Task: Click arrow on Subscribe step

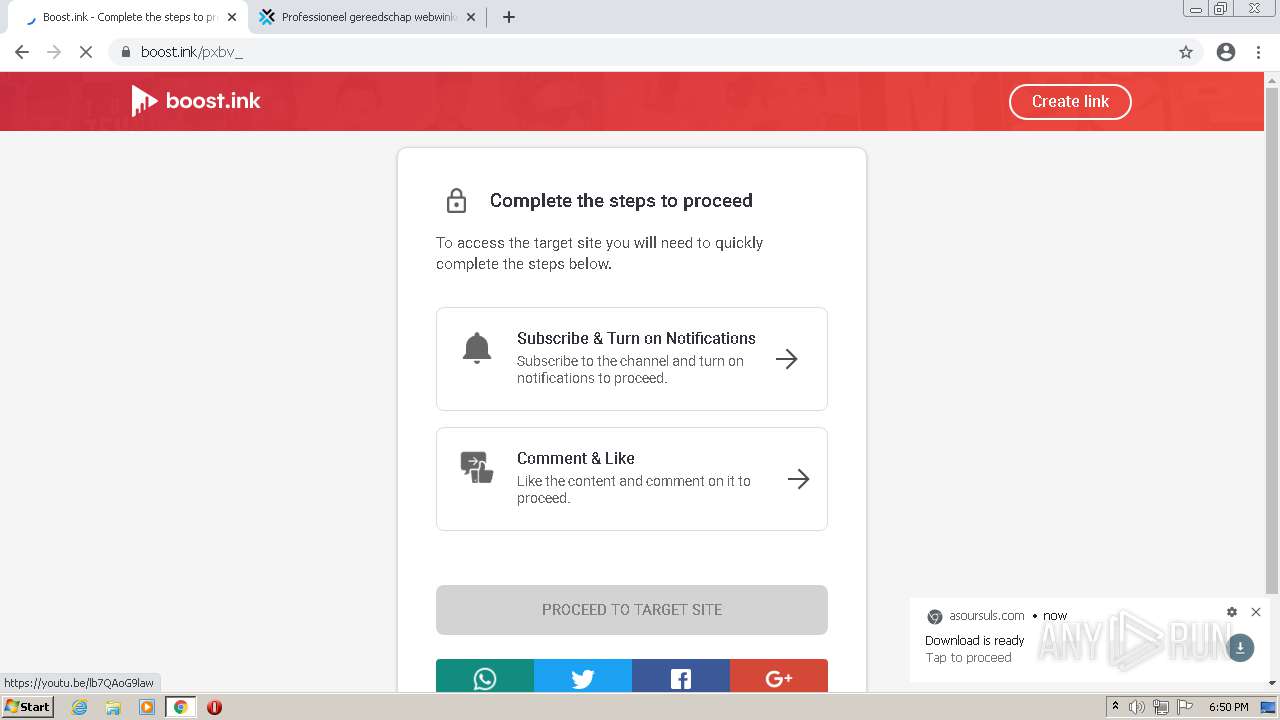Action: point(787,359)
